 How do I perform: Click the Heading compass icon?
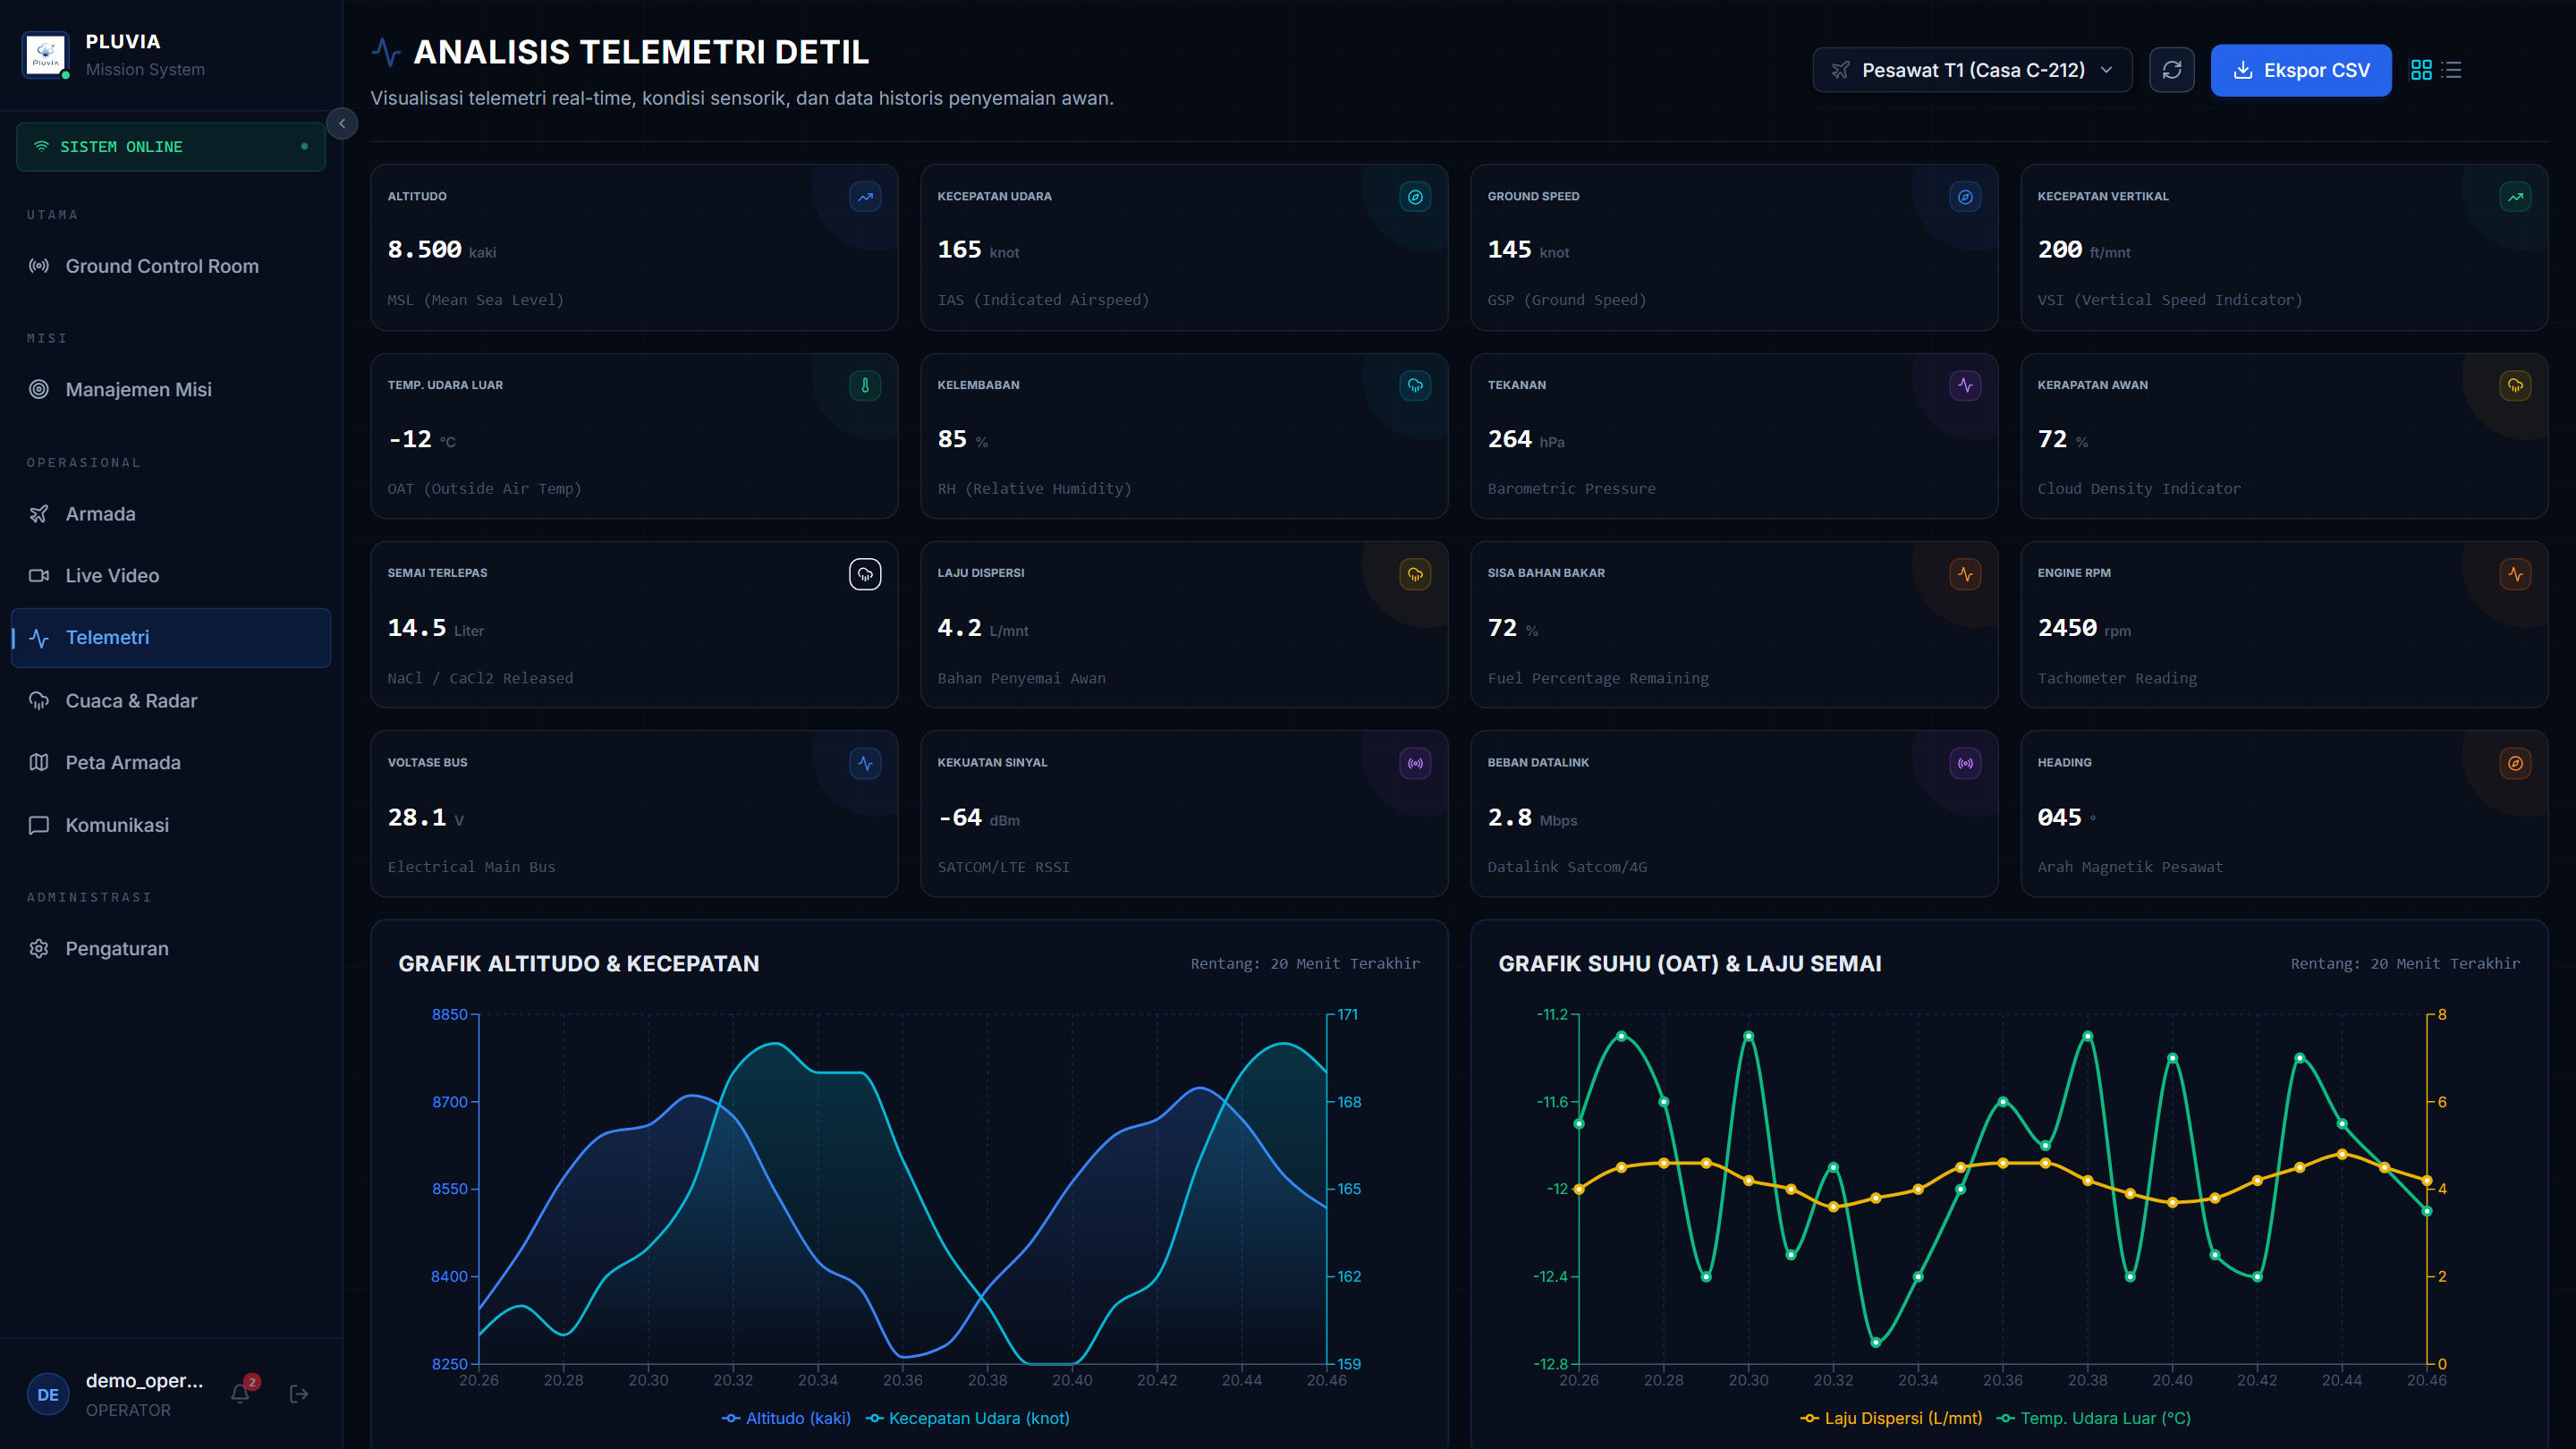click(x=2515, y=764)
